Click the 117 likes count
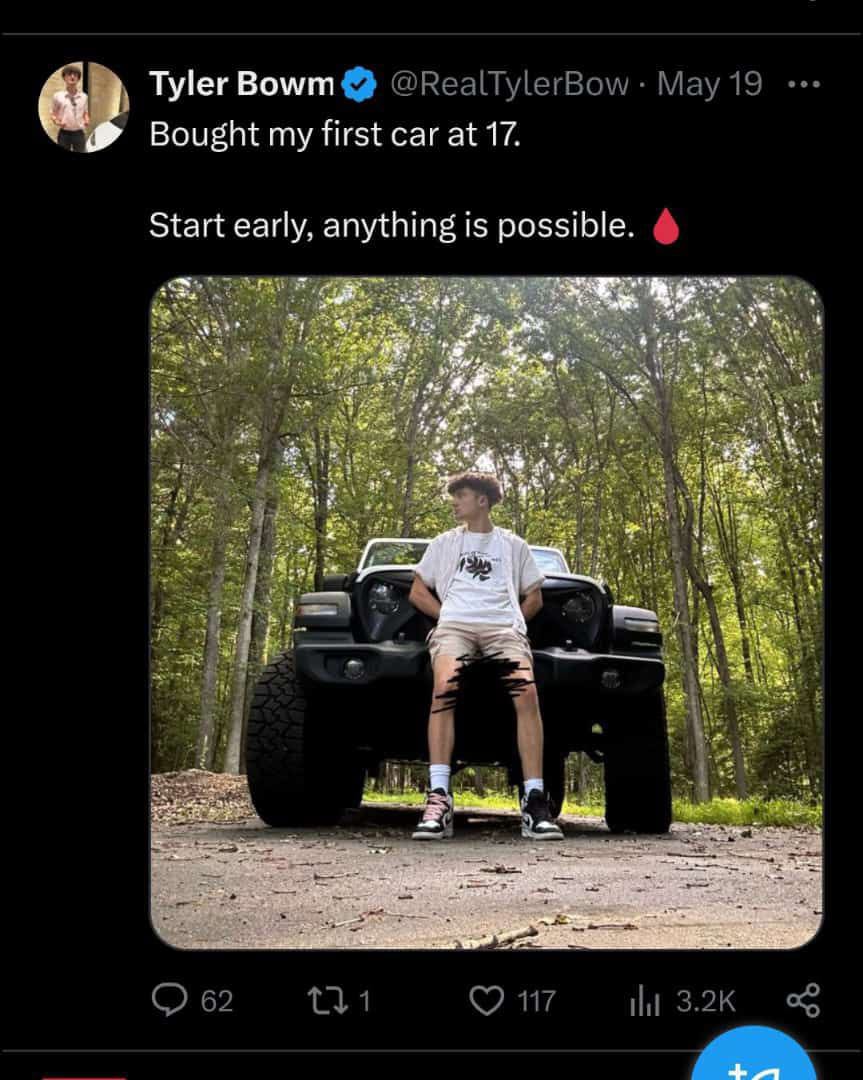The height and width of the screenshot is (1080, 863). click(536, 1001)
